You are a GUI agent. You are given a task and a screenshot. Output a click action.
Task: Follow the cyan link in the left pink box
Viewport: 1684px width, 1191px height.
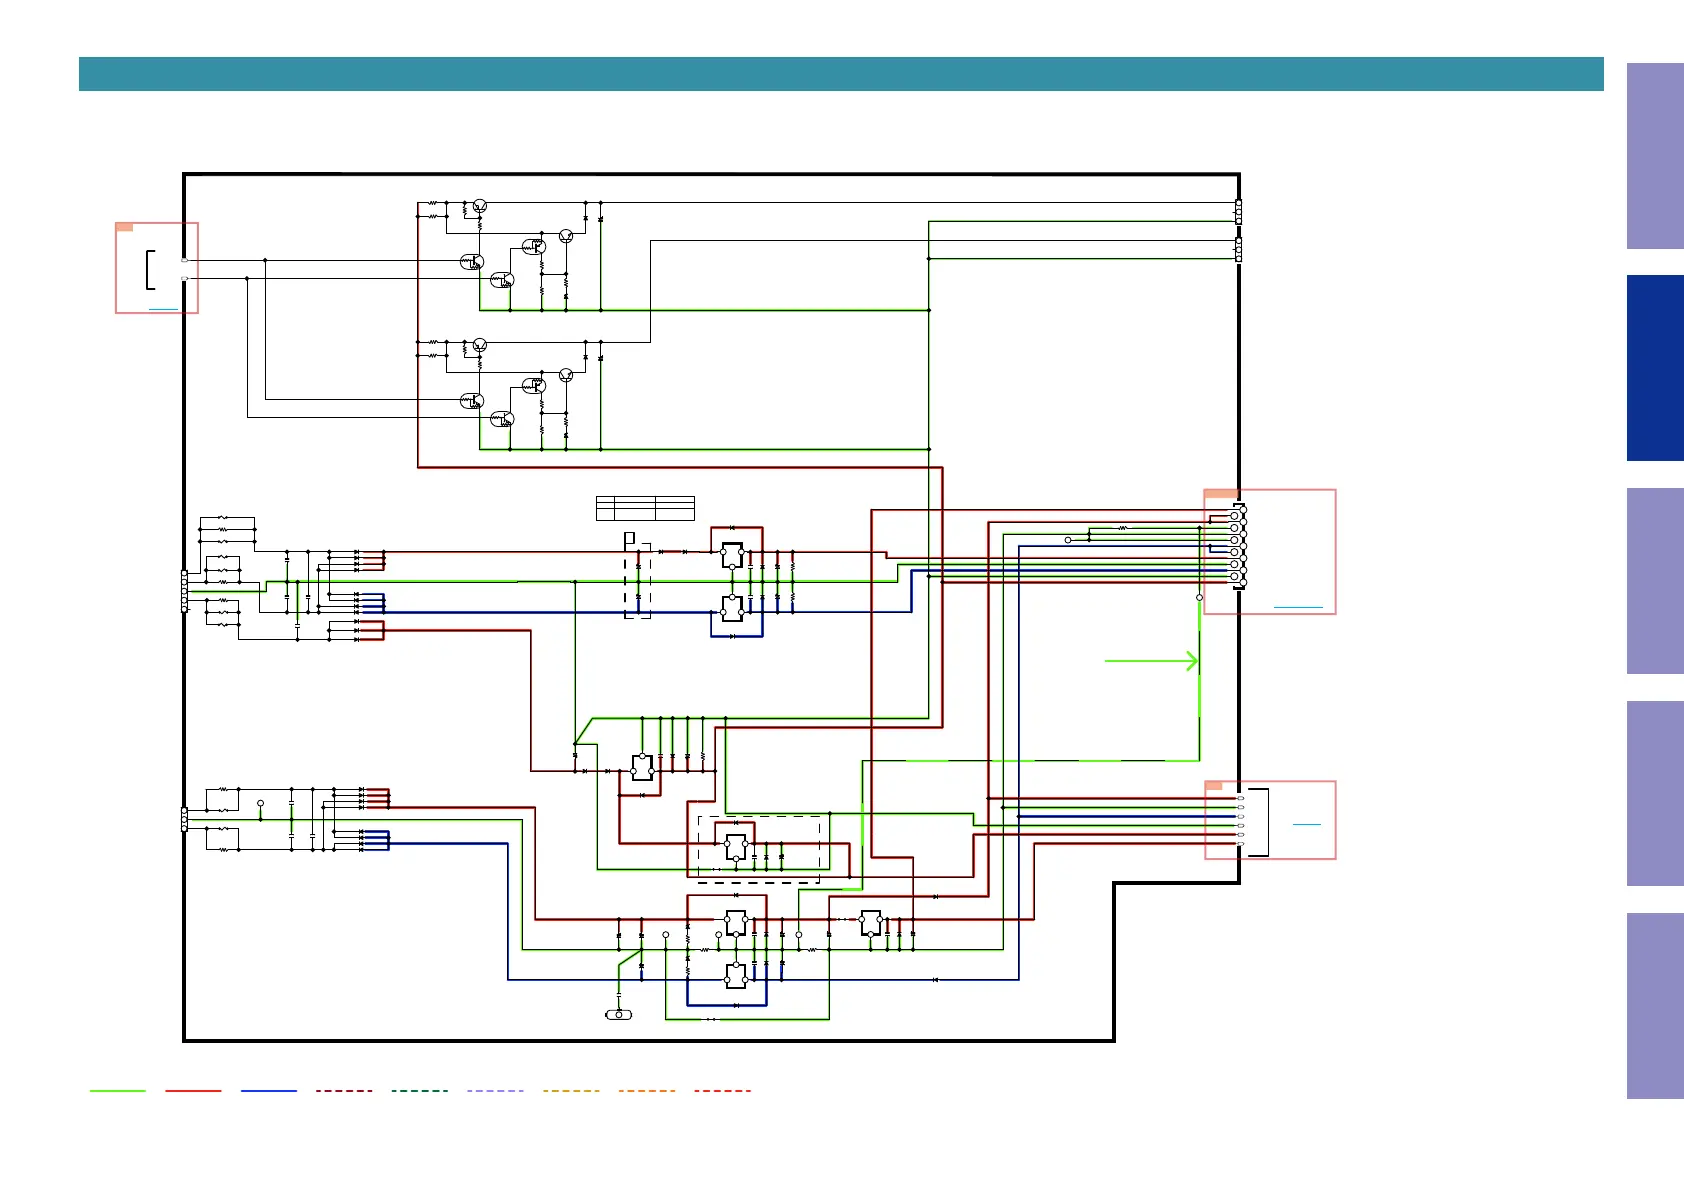[x=163, y=309]
